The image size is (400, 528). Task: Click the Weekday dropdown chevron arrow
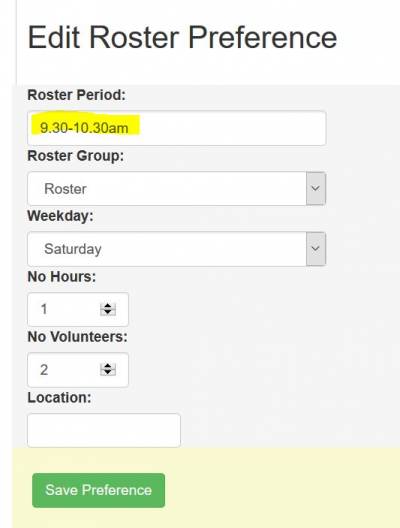pyautogui.click(x=315, y=249)
